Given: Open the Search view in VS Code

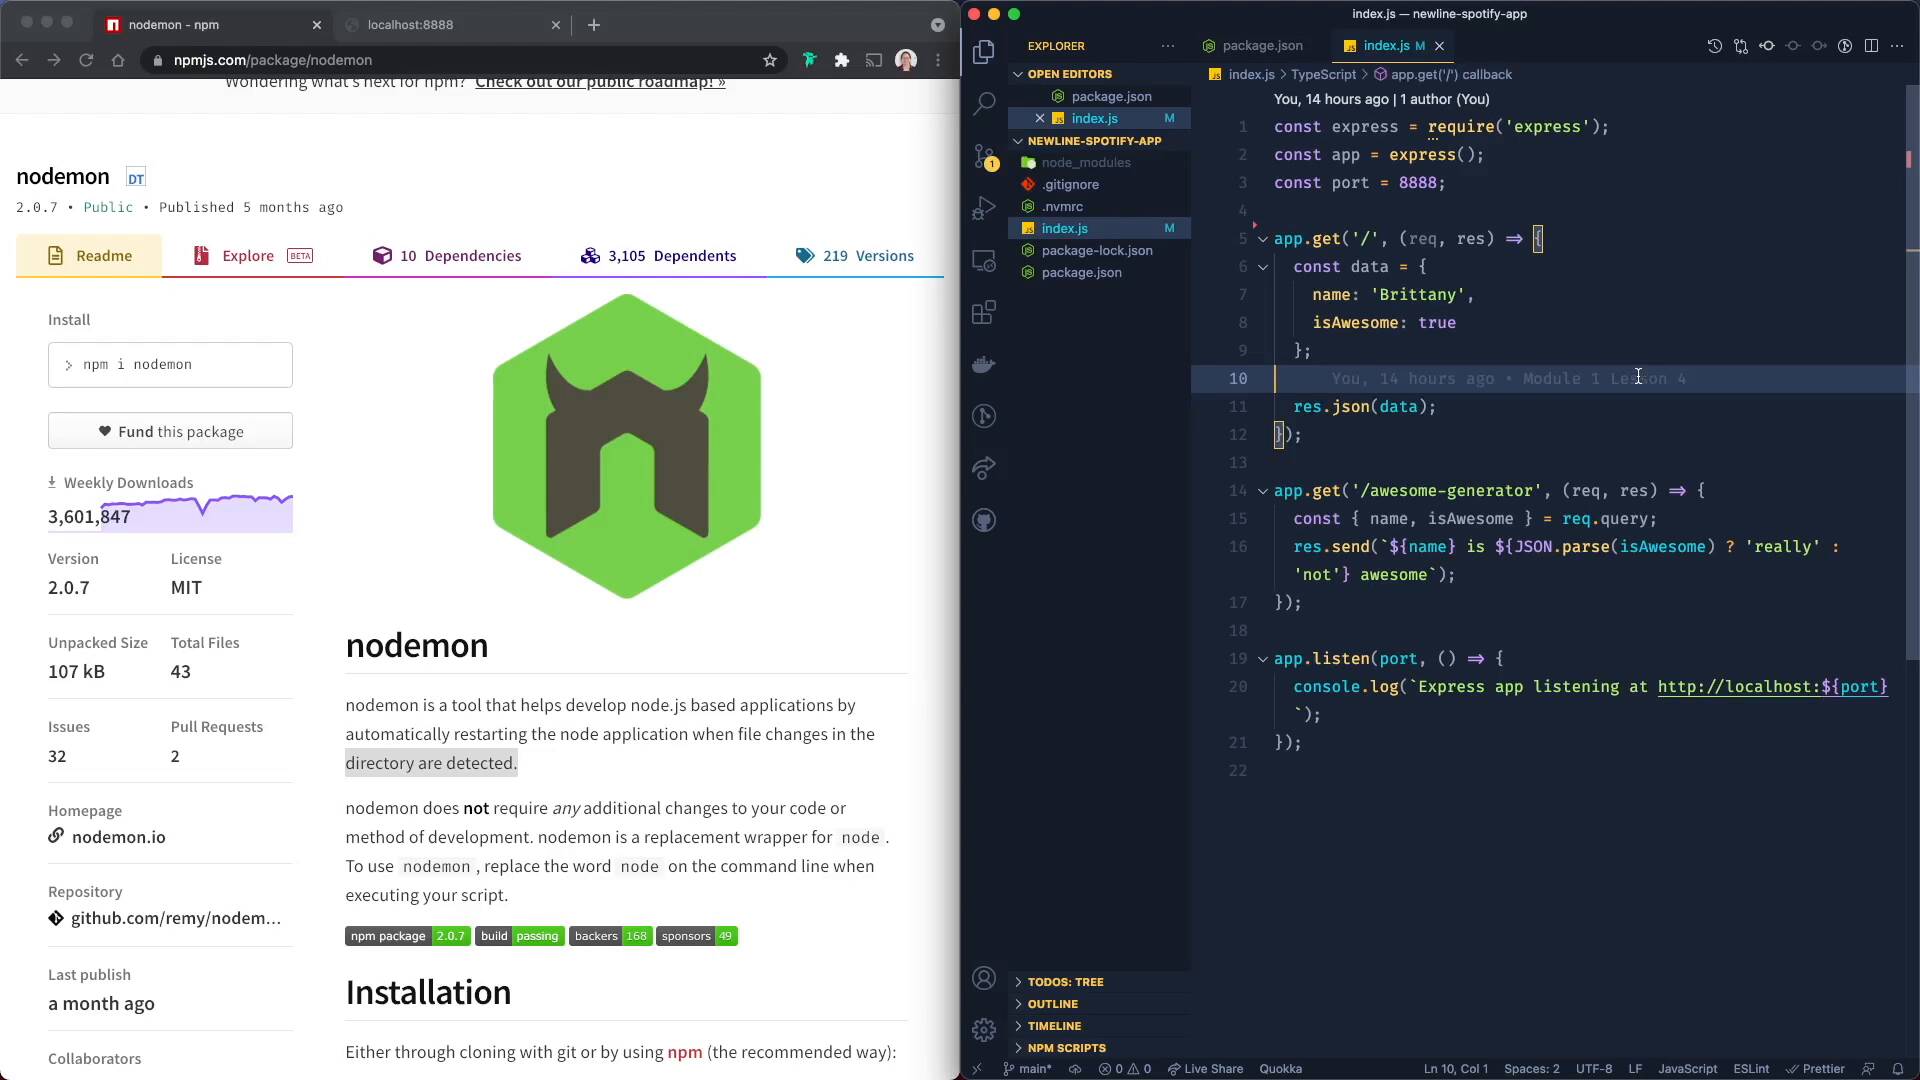Looking at the screenshot, I should pos(984,103).
